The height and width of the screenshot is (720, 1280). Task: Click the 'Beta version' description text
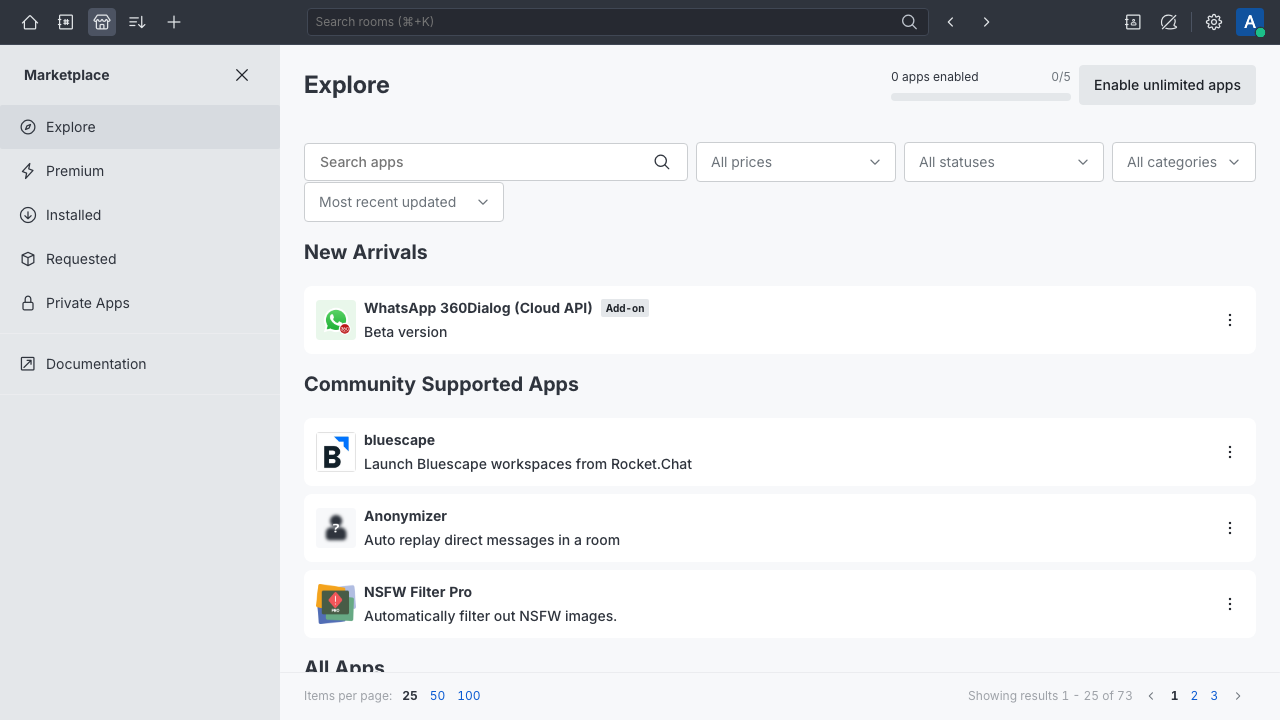(x=405, y=332)
